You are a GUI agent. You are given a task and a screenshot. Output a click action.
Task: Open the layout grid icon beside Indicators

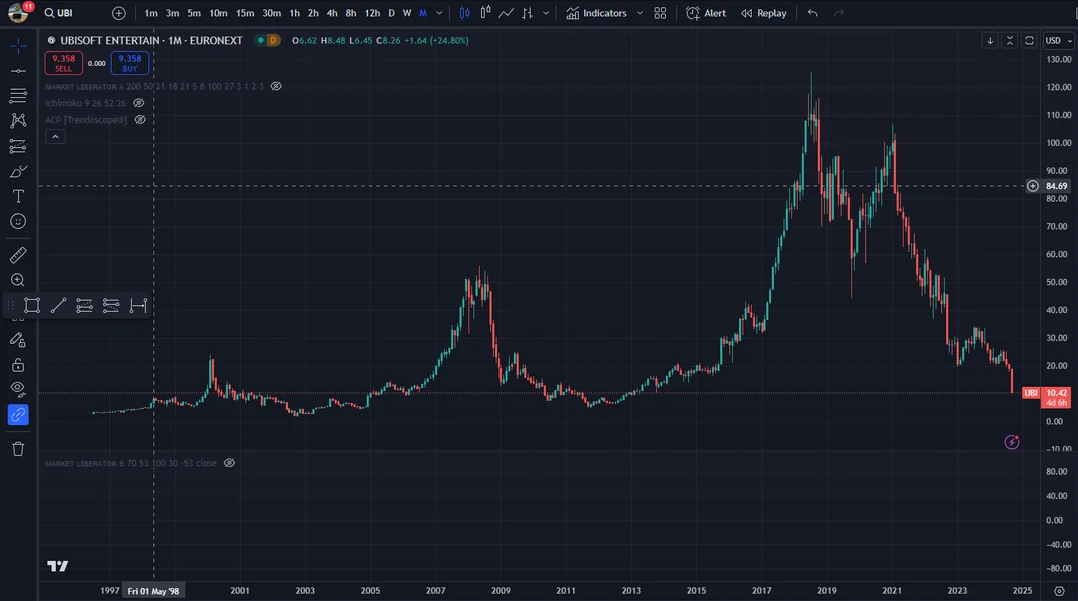[x=660, y=13]
